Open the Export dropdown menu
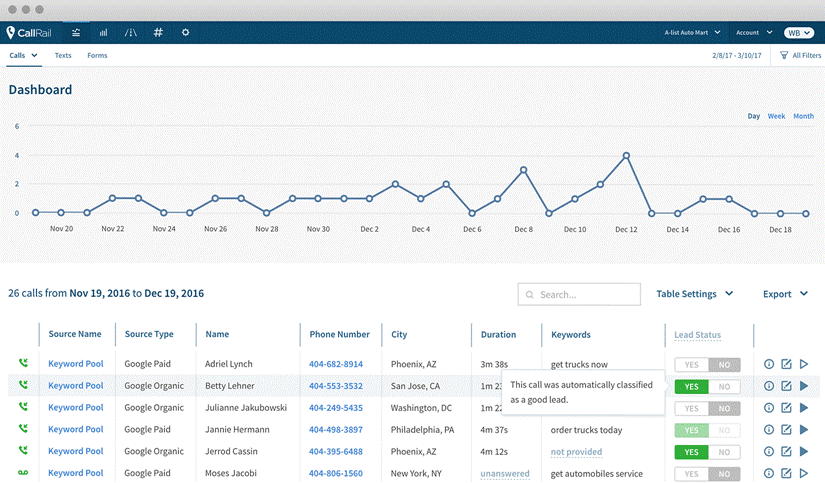 (x=784, y=294)
